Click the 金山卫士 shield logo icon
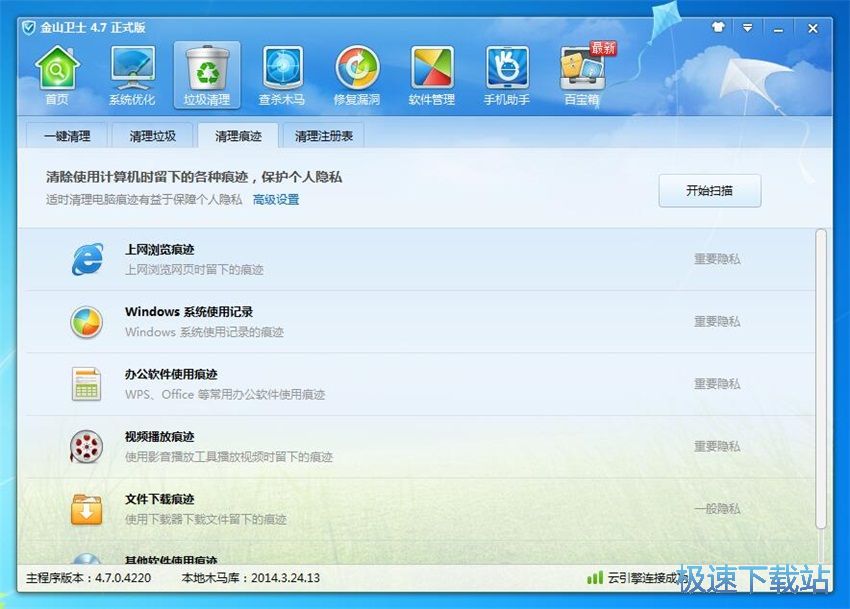The image size is (850, 609). pos(29,27)
